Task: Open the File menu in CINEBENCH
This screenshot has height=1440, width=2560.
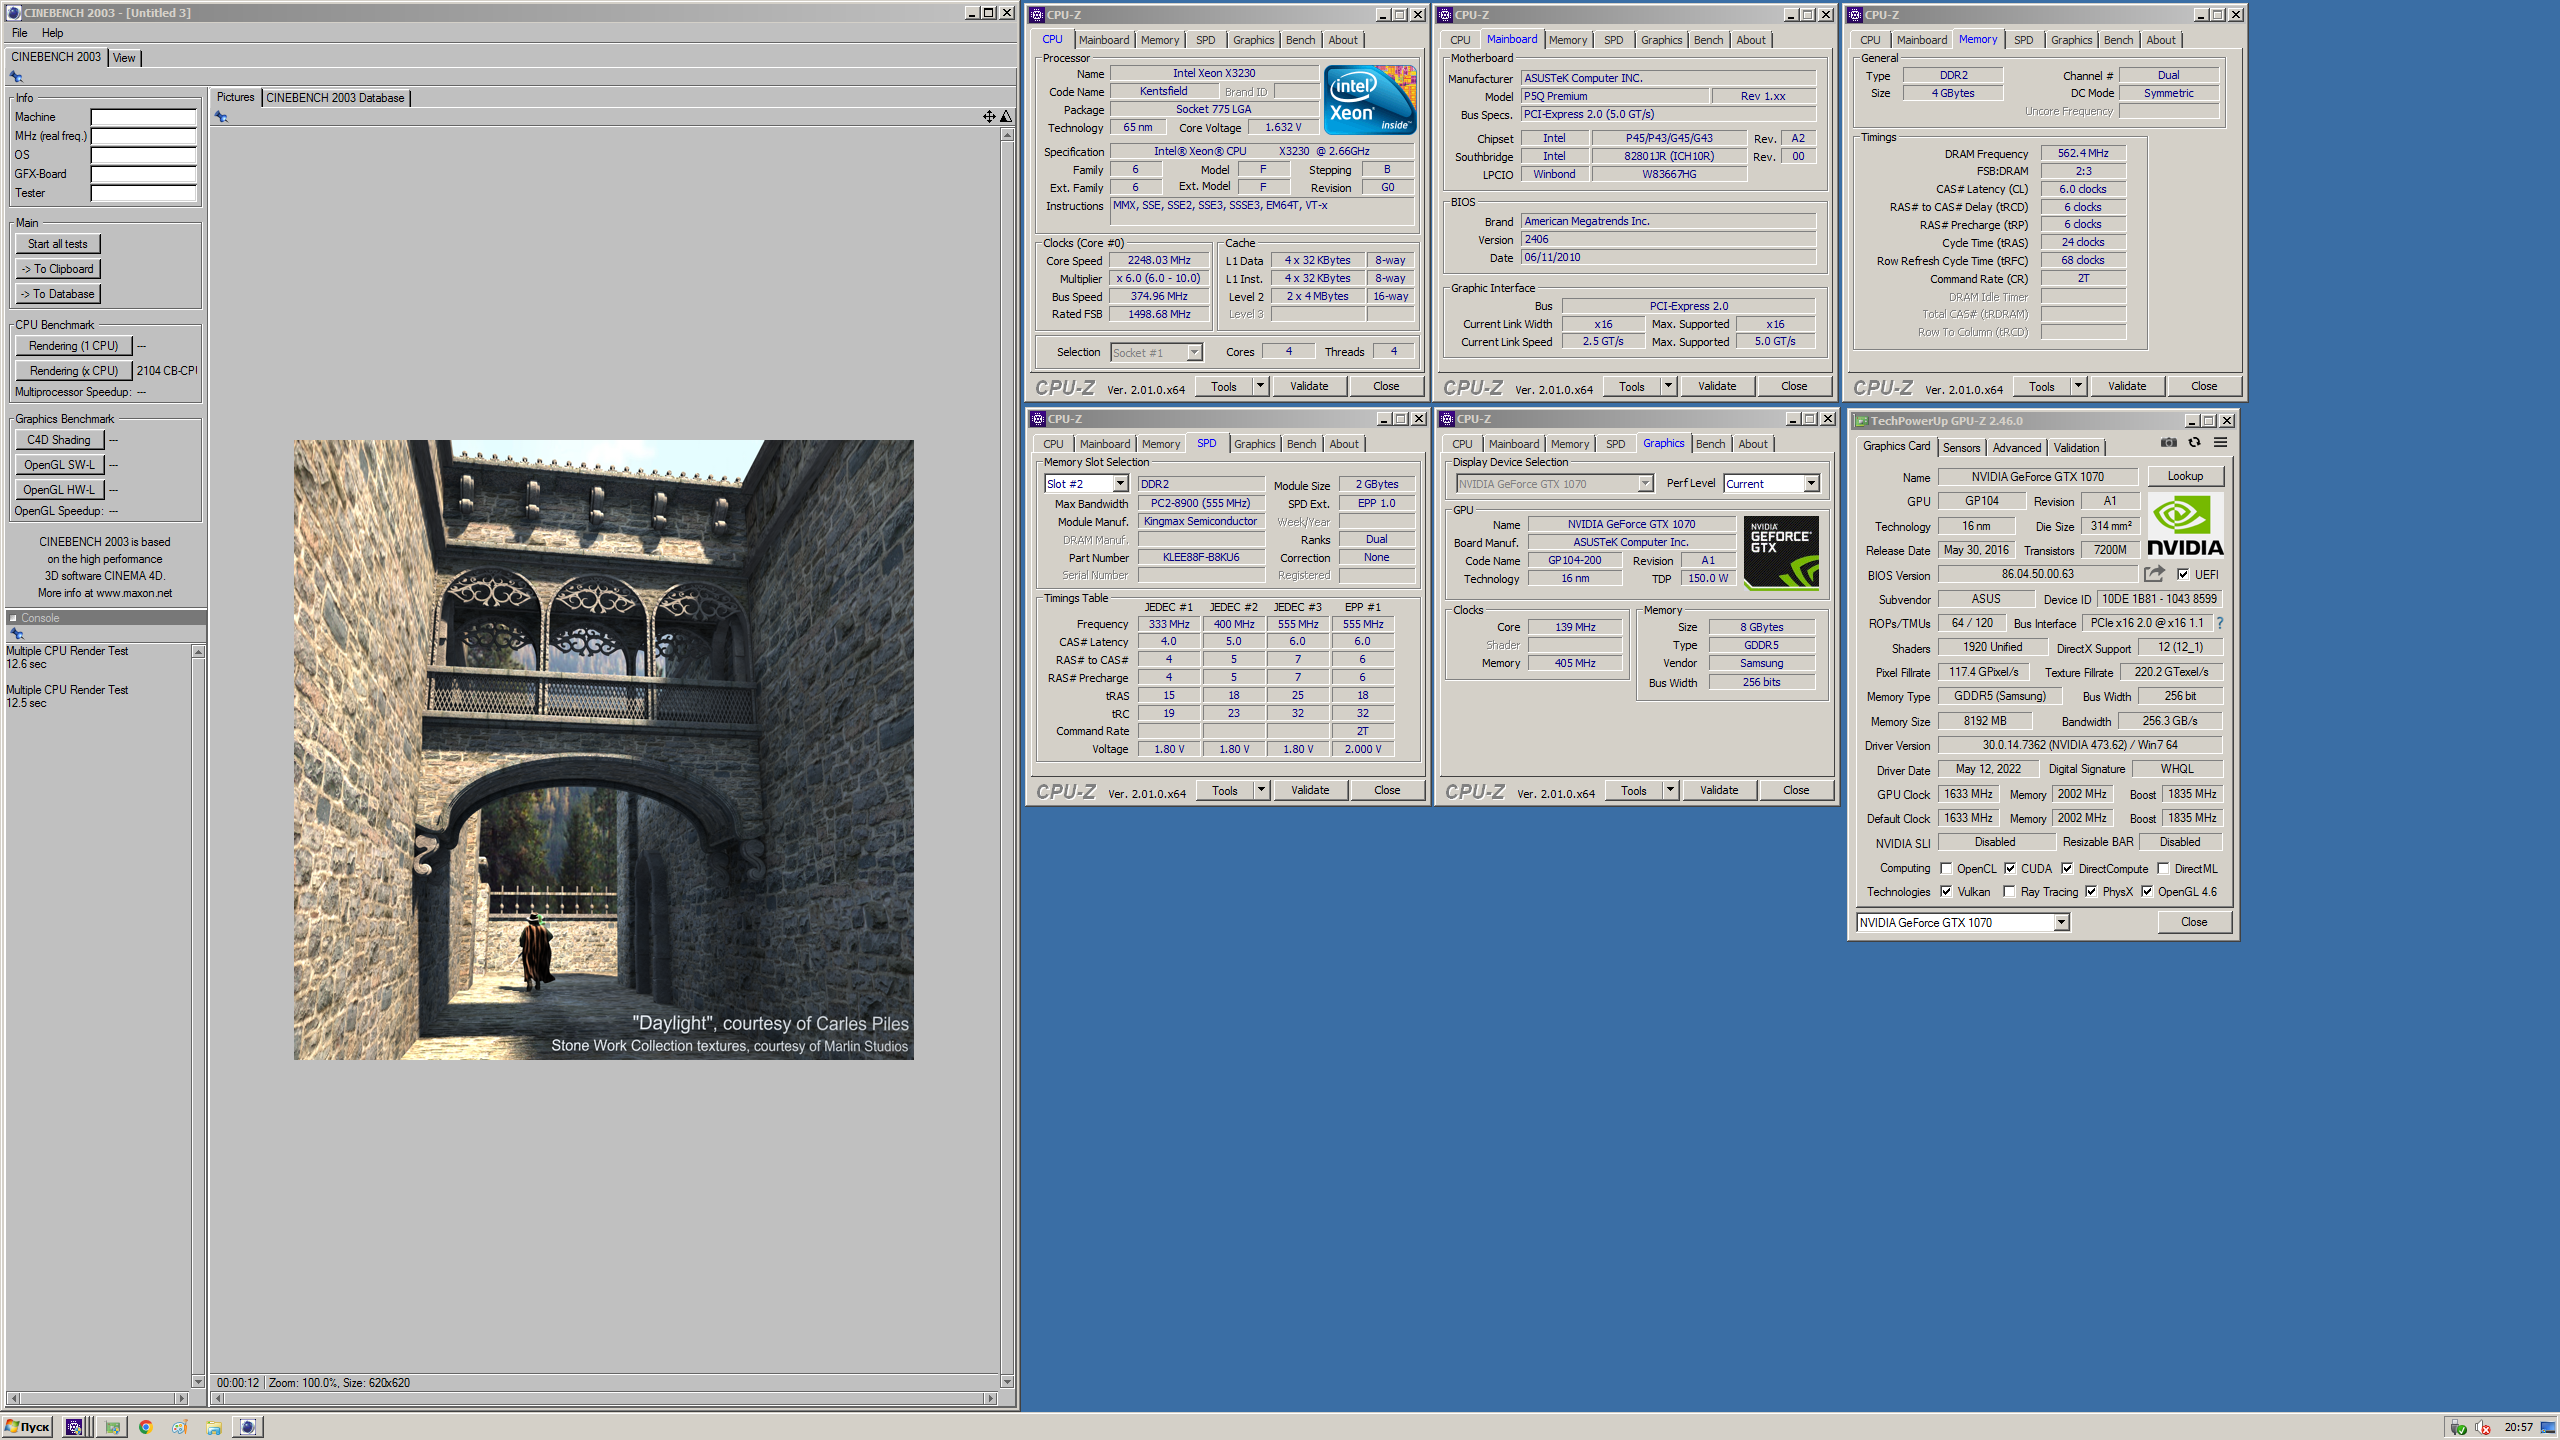Action: [x=19, y=33]
